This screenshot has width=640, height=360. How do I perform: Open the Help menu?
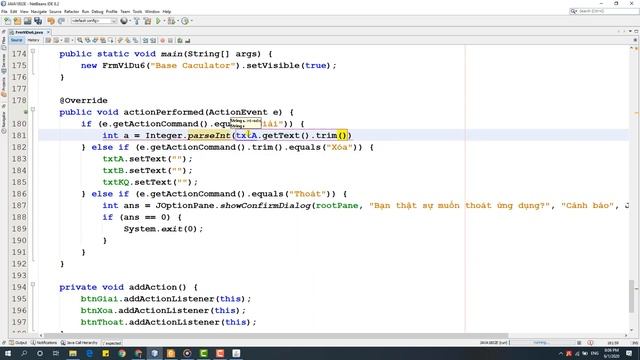(167, 11)
